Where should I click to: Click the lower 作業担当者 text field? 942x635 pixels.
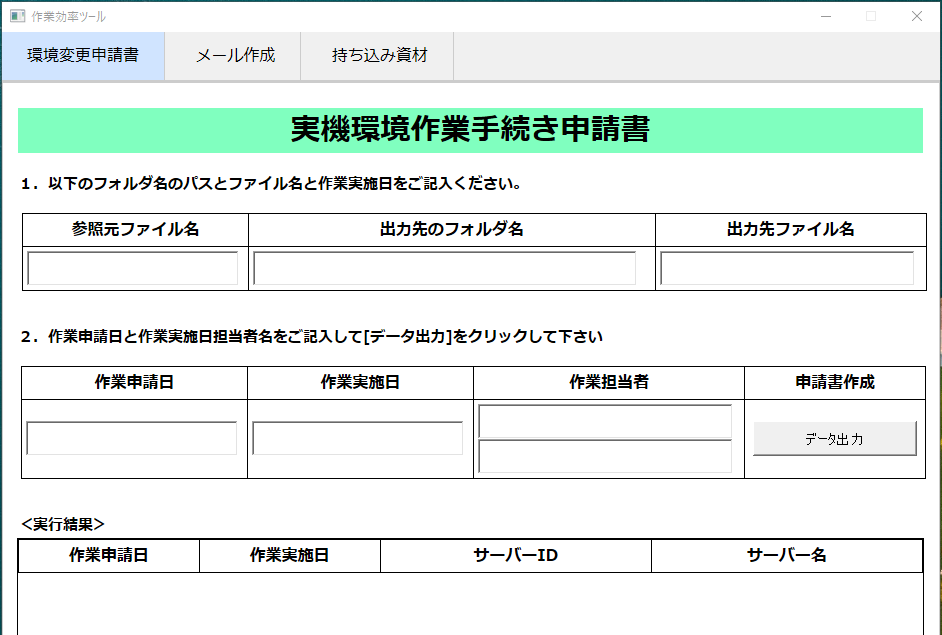click(605, 456)
